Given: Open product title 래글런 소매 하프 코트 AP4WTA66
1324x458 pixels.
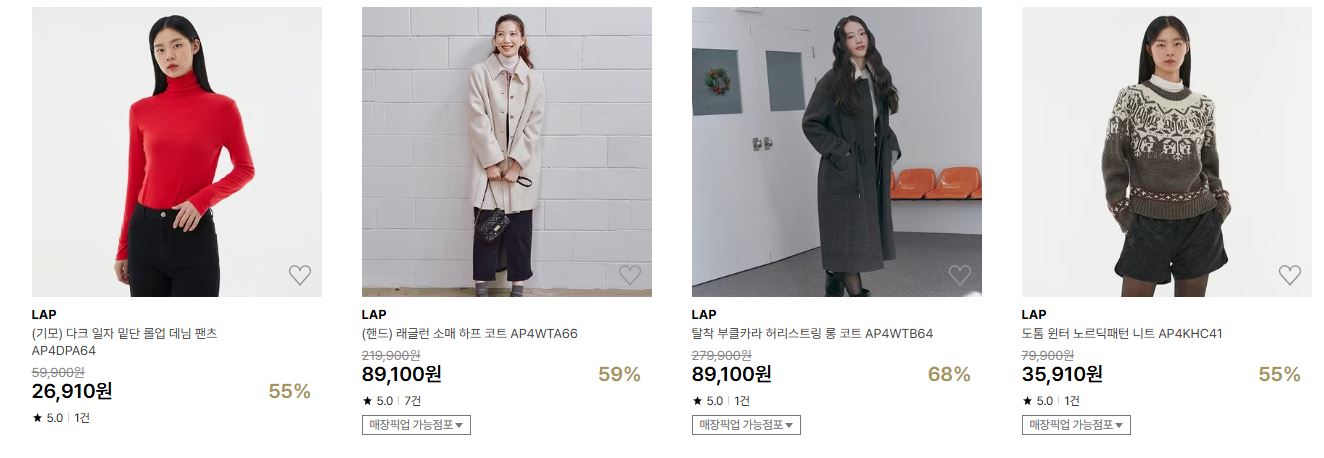Looking at the screenshot, I should (470, 334).
